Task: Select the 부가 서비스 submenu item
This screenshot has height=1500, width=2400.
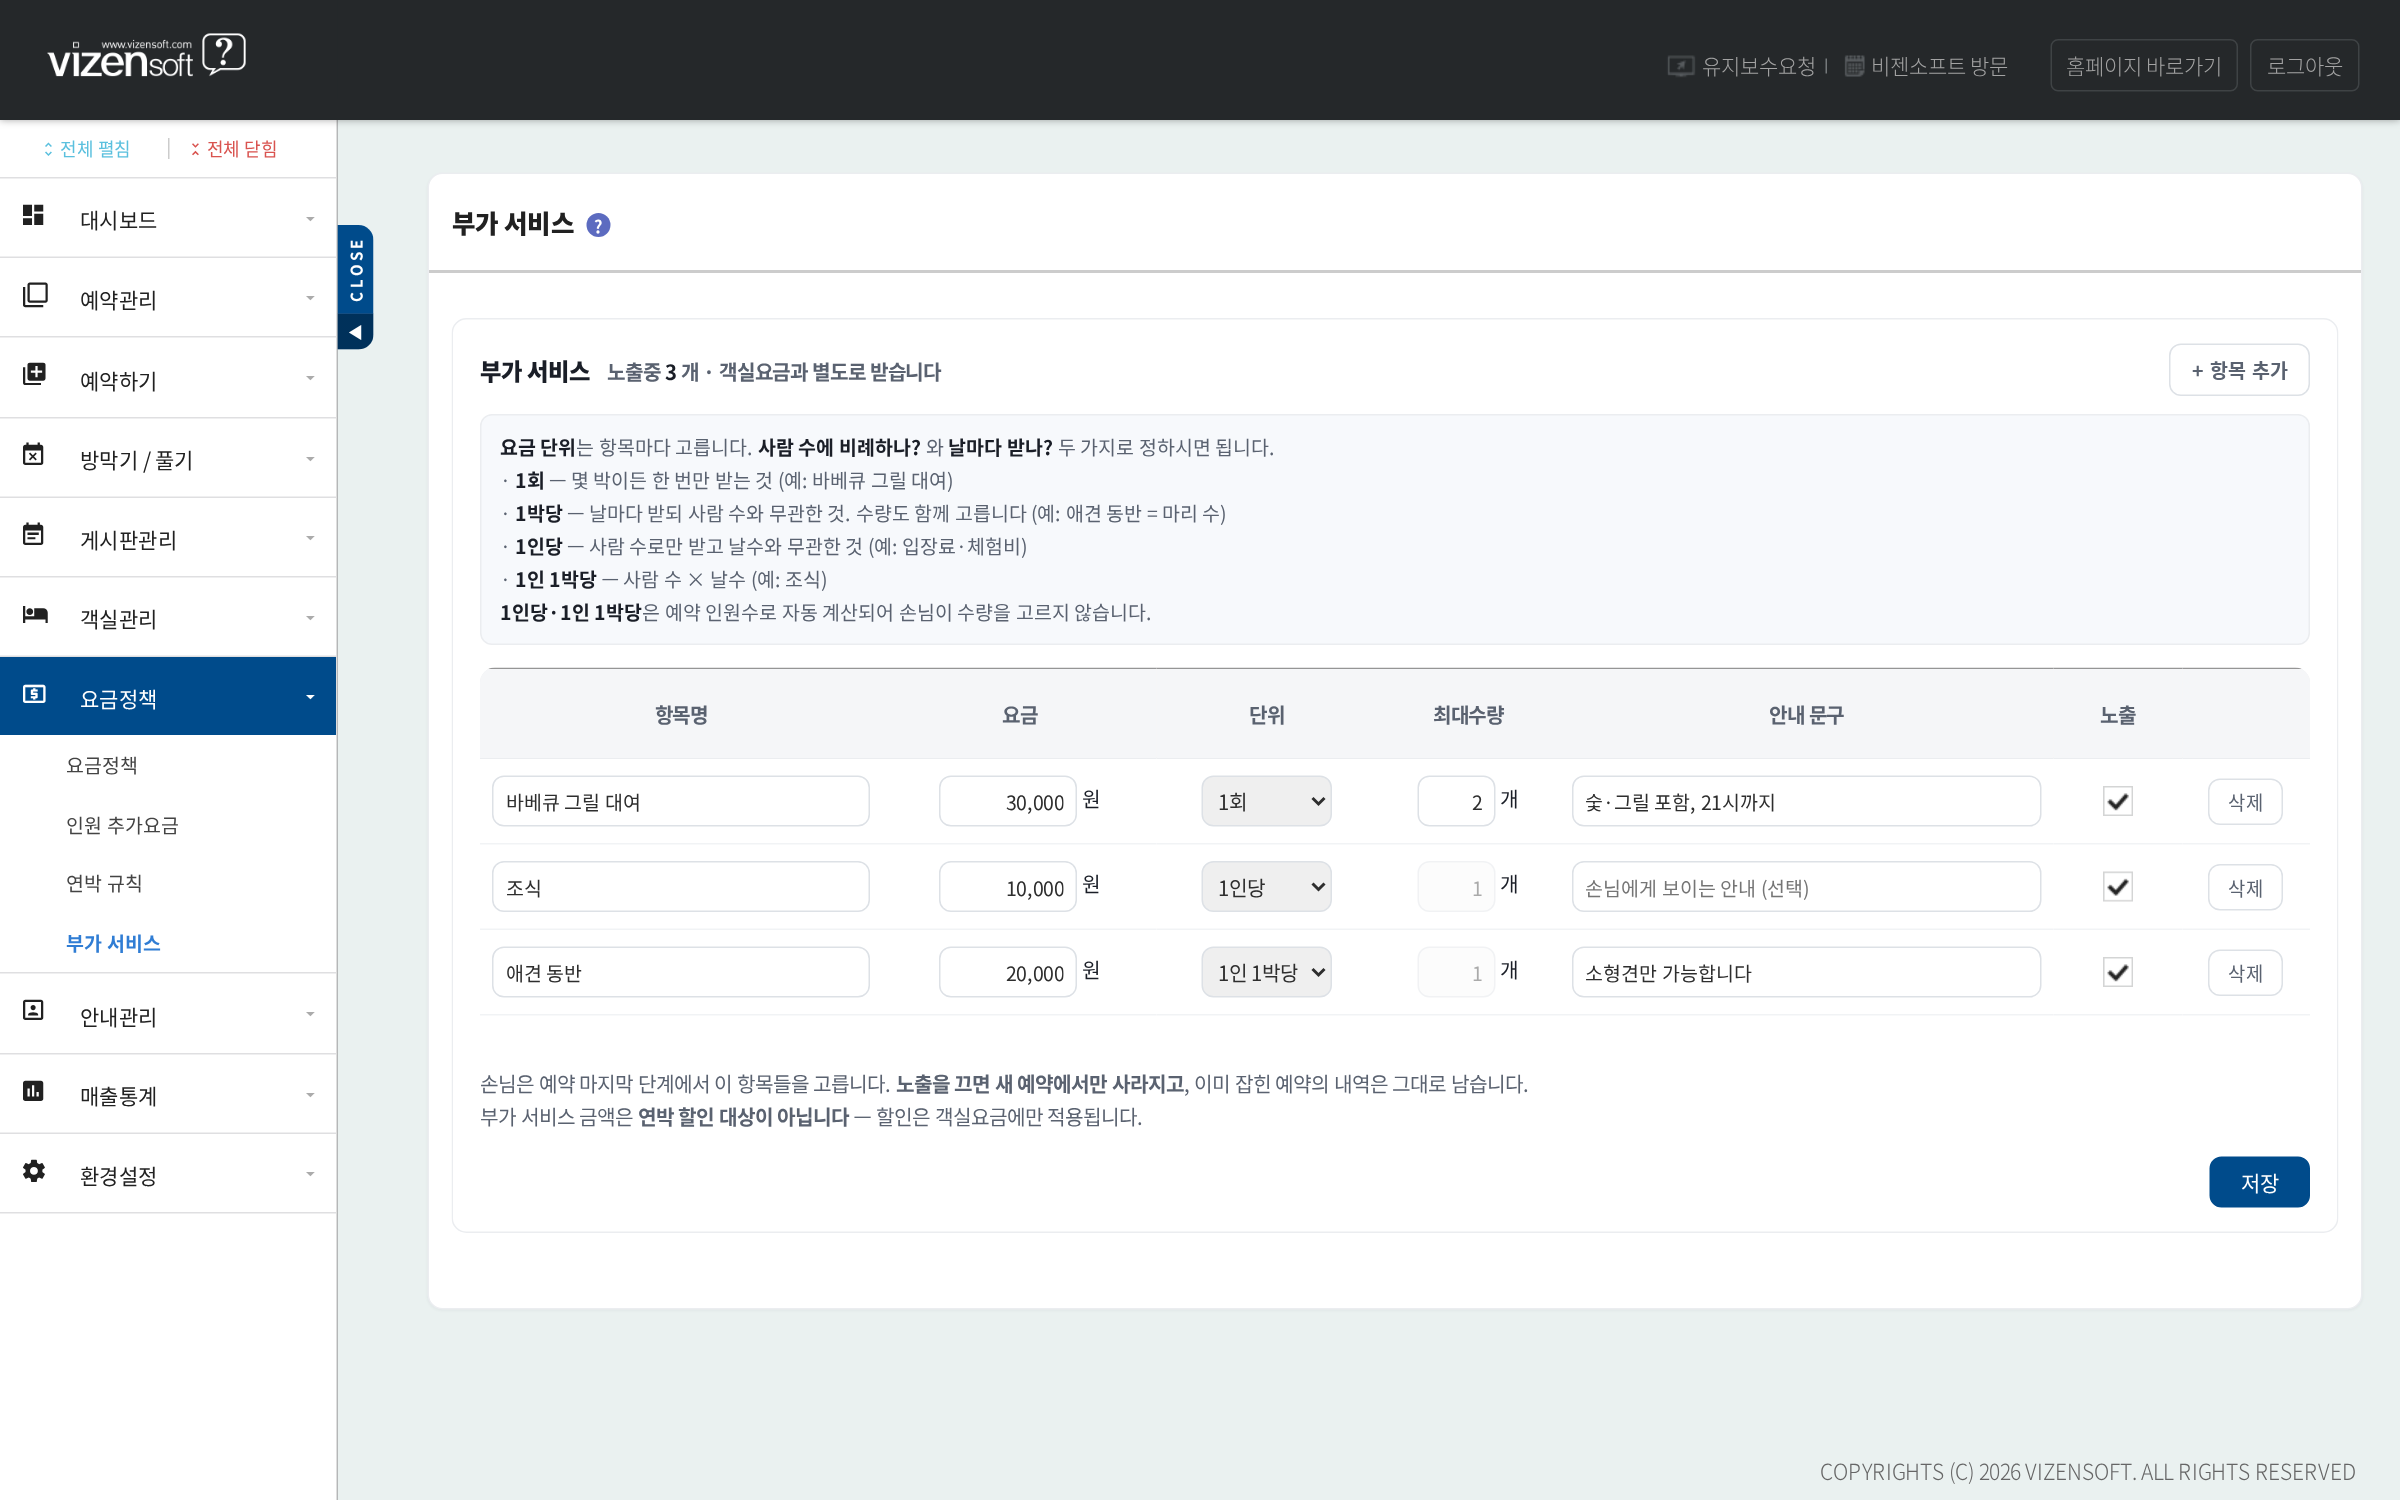Action: click(x=113, y=943)
